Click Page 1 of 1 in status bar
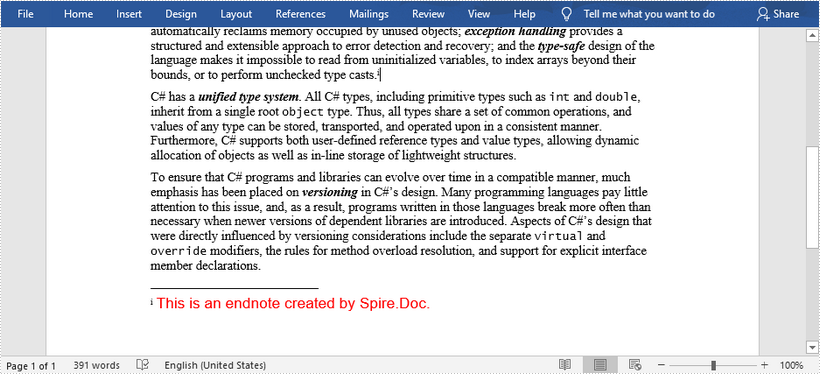Screen dimensions: 820x374 [x=31, y=366]
